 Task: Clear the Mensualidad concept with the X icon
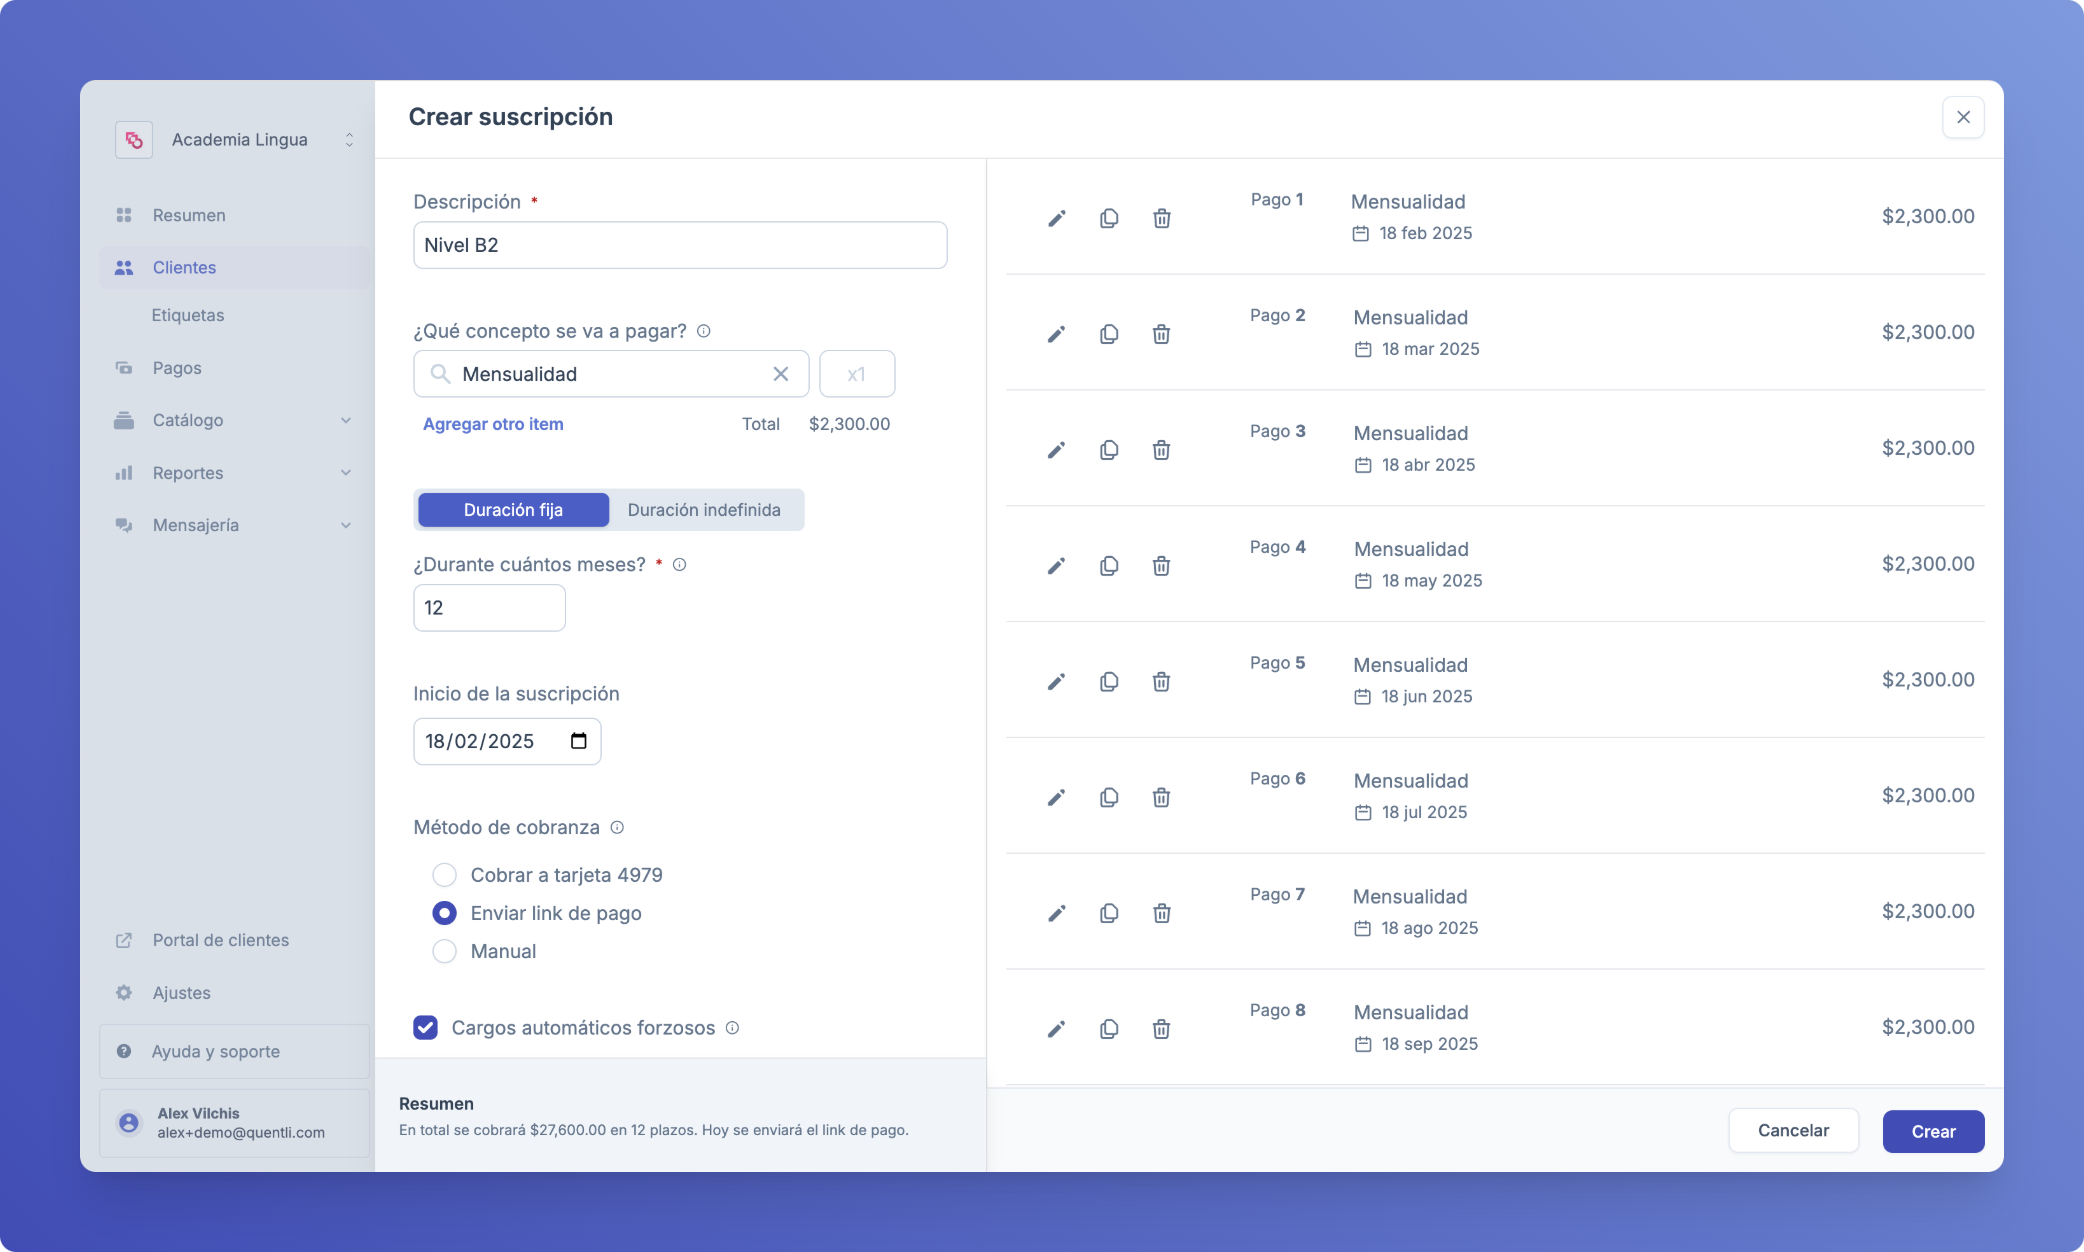(781, 374)
